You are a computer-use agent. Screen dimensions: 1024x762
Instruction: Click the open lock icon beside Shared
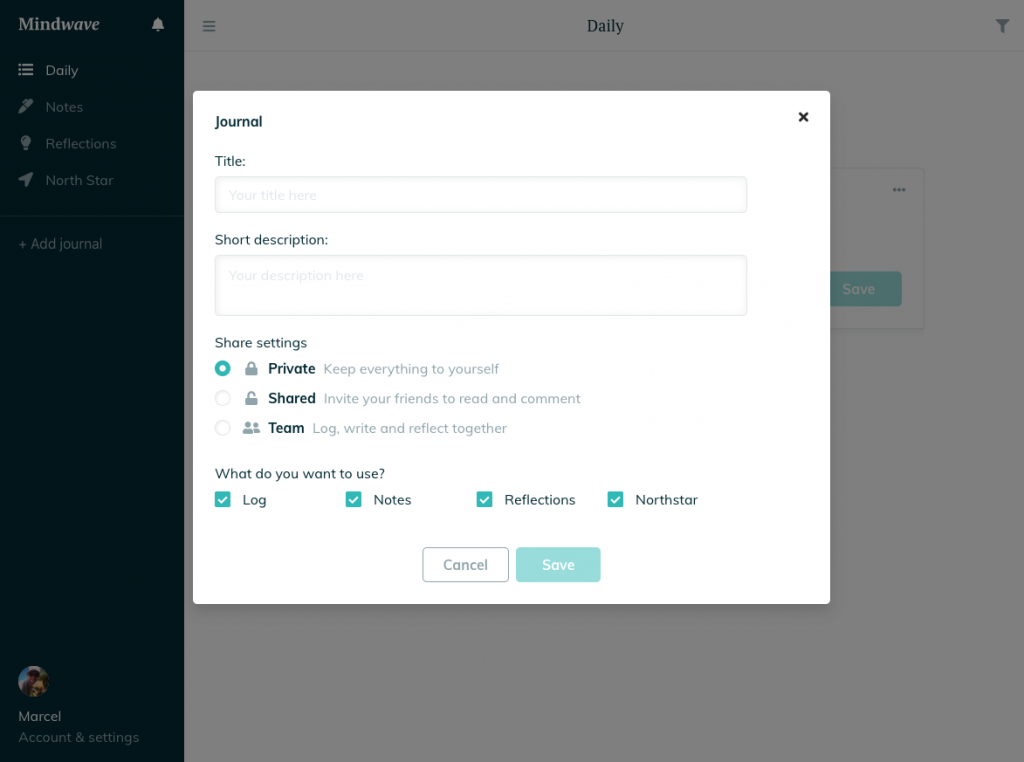(251, 398)
